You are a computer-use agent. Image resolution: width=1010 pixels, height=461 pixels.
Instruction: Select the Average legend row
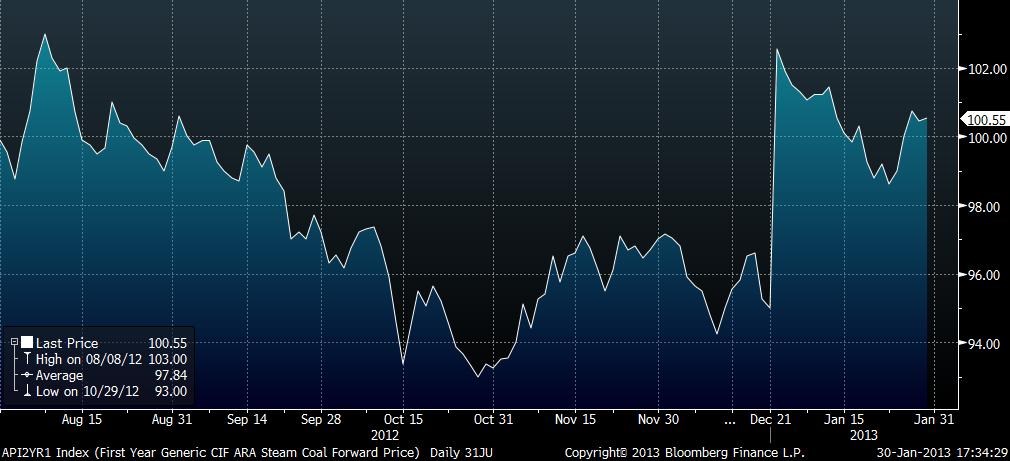61,375
